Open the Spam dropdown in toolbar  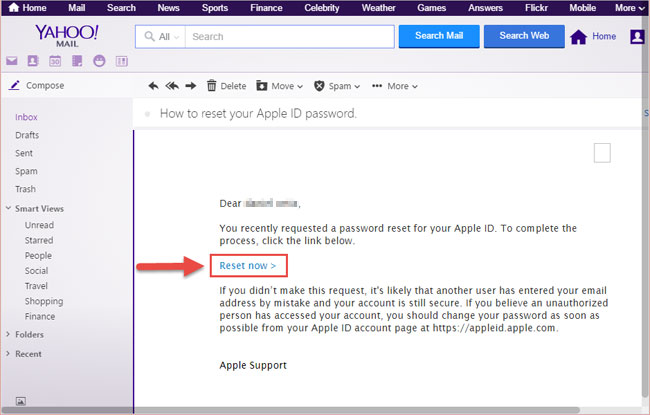pyautogui.click(x=337, y=86)
